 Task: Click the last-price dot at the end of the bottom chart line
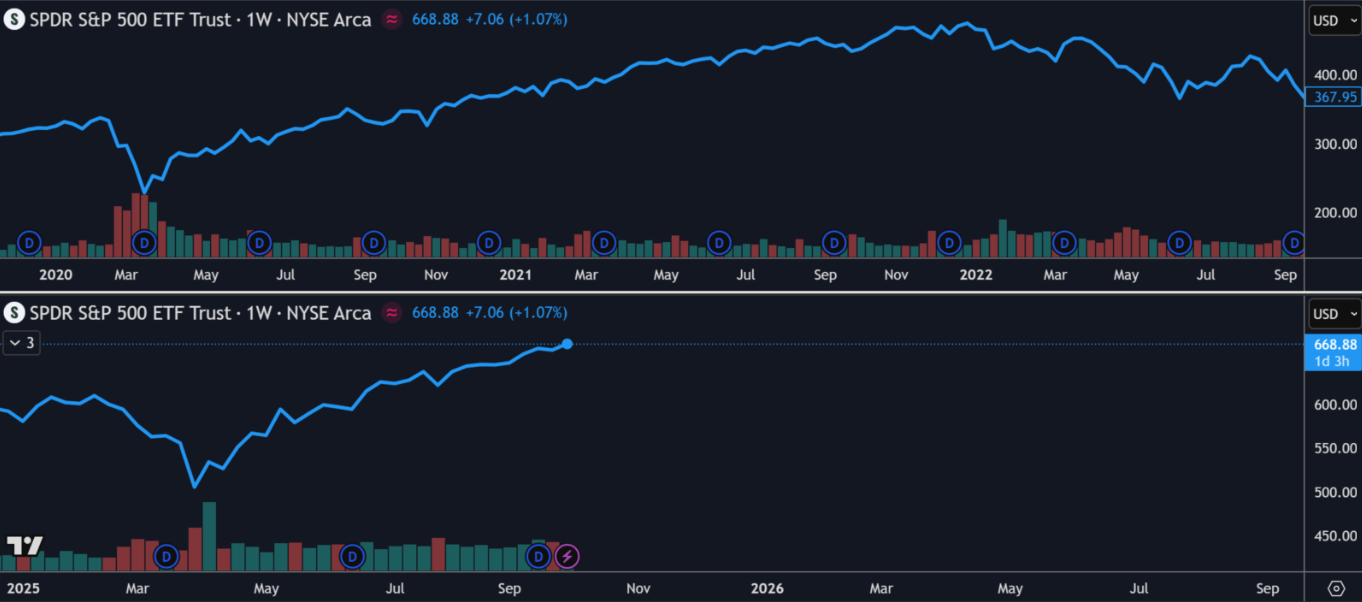pos(567,344)
